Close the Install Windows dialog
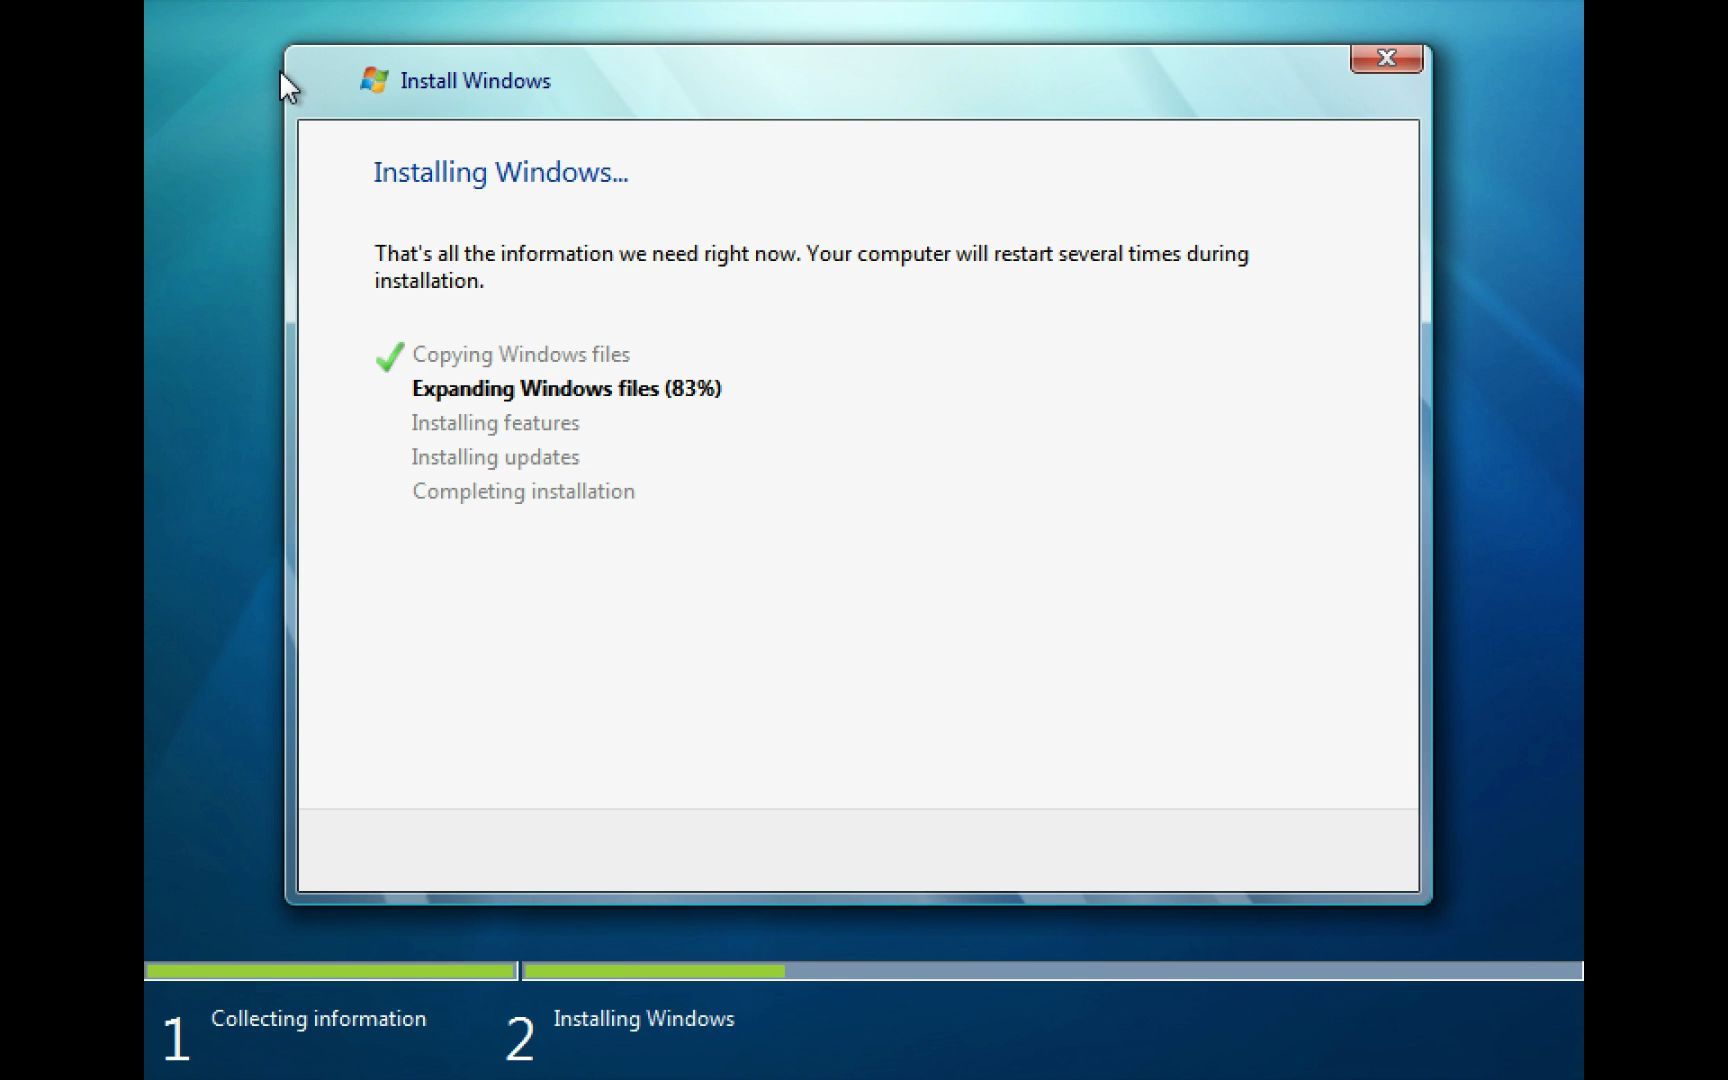The height and width of the screenshot is (1080, 1728). pyautogui.click(x=1386, y=58)
